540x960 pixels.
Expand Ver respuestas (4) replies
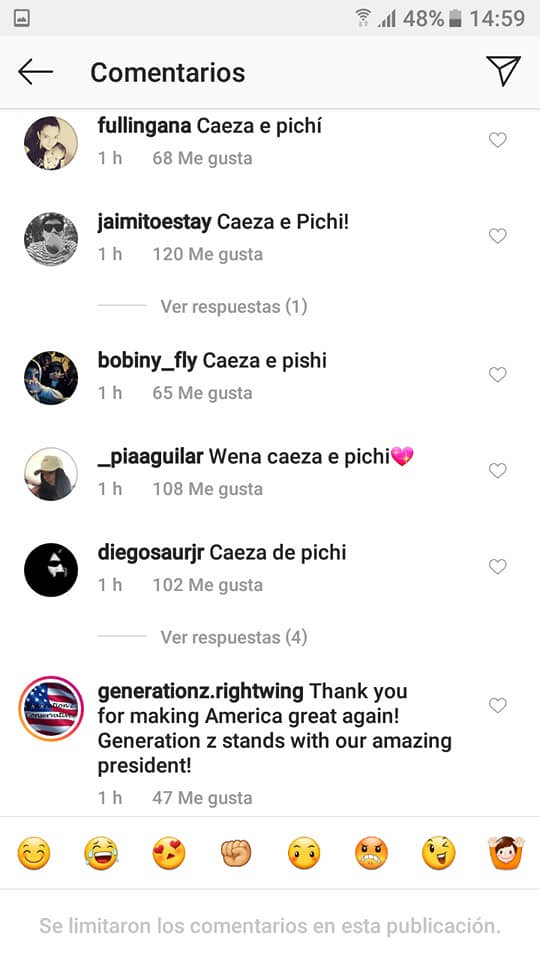(x=234, y=637)
